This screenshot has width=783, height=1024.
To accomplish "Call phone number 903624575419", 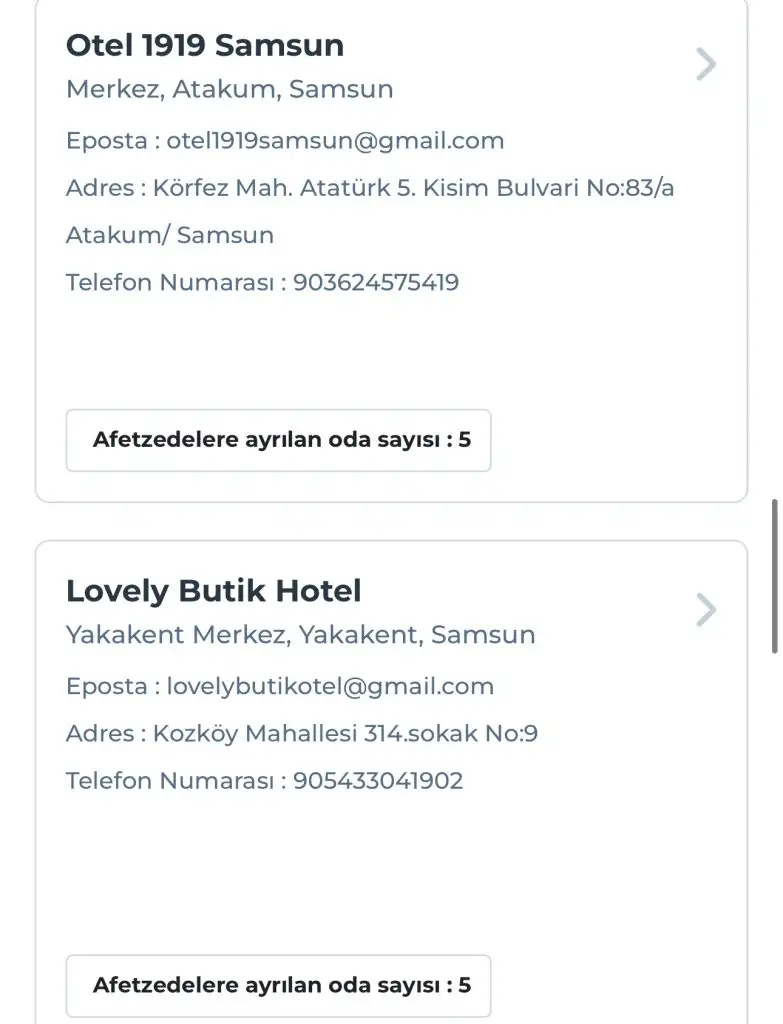I will tap(376, 283).
